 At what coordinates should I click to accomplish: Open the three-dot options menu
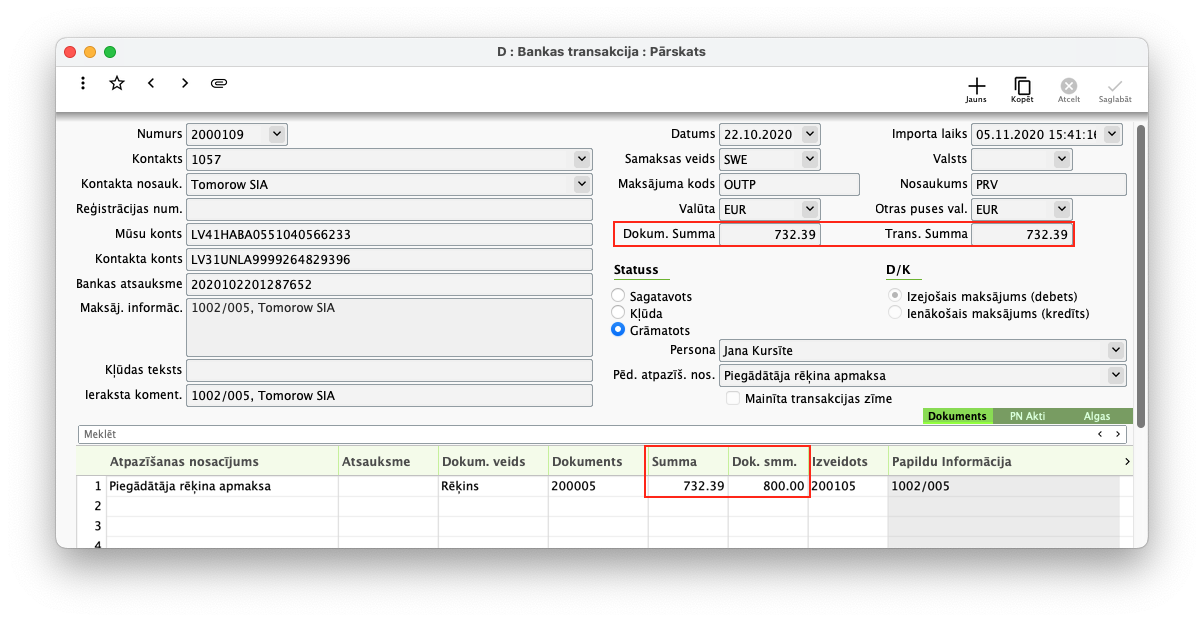click(x=83, y=83)
